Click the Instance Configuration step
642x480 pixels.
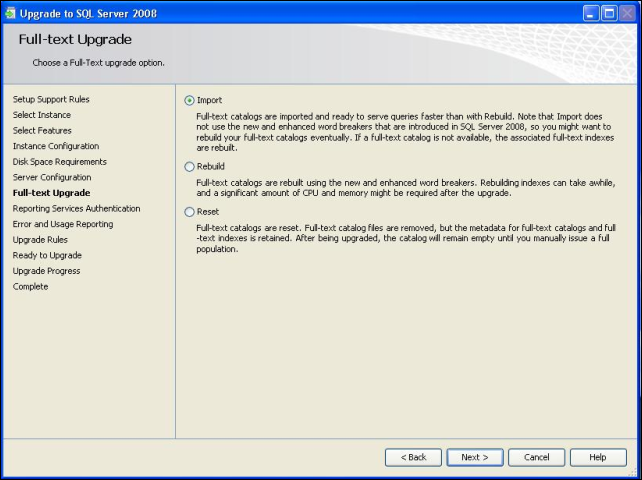[x=56, y=146]
